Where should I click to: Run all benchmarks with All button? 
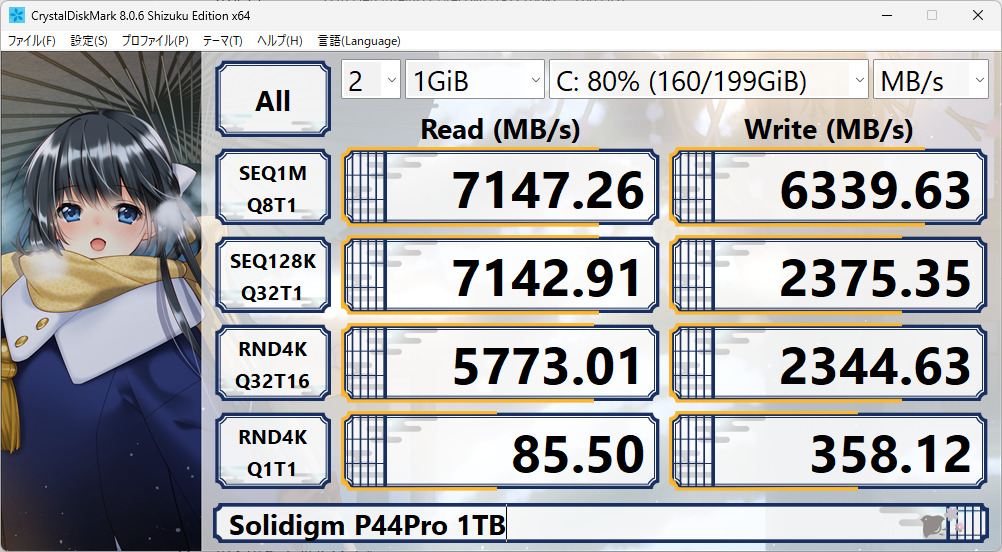[273, 101]
